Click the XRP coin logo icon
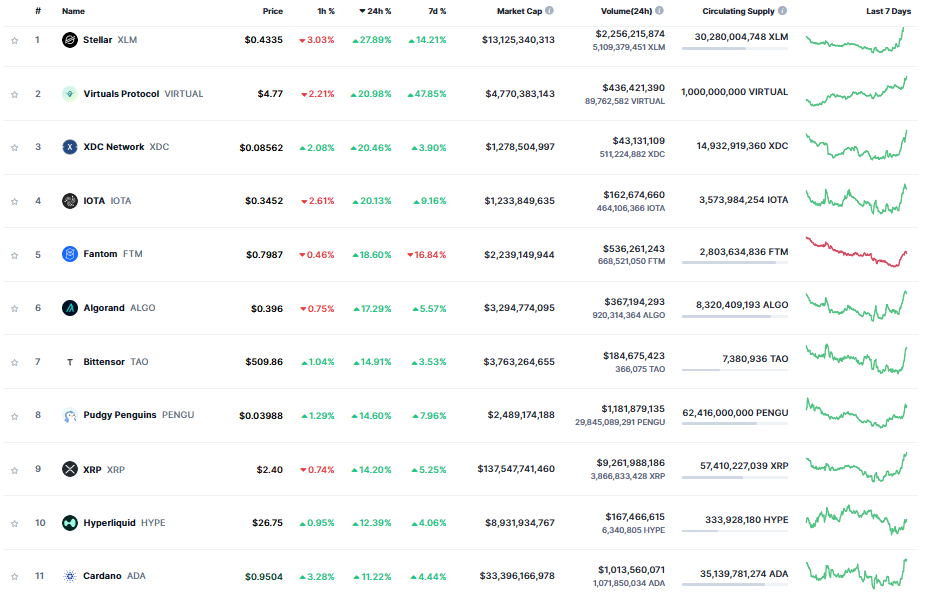The width and height of the screenshot is (925, 595). (70, 469)
